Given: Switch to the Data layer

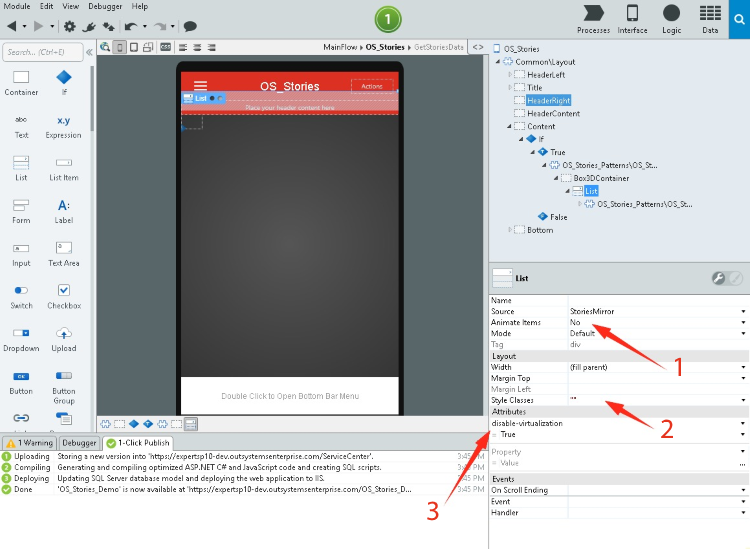Looking at the screenshot, I should [710, 18].
